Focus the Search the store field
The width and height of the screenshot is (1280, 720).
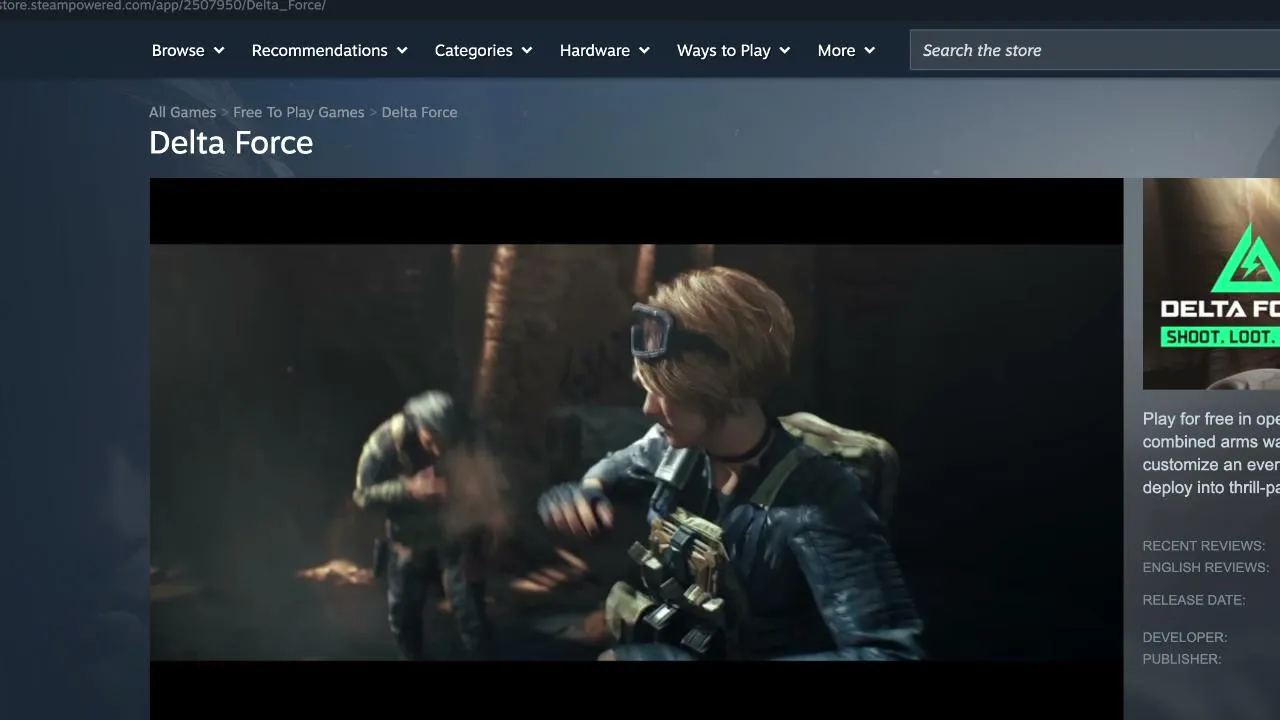click(x=1095, y=50)
